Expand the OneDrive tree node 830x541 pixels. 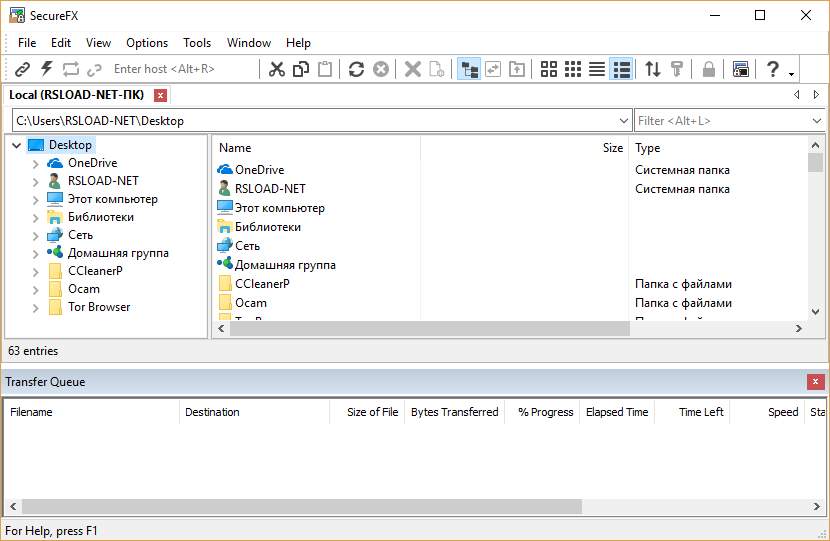[35, 164]
